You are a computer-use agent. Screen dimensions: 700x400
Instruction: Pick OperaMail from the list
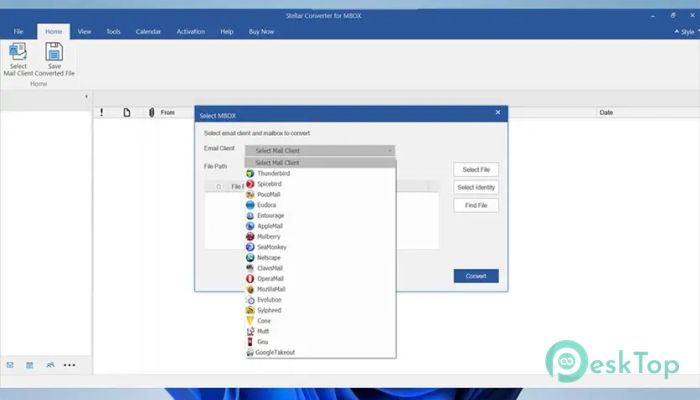pyautogui.click(x=320, y=279)
